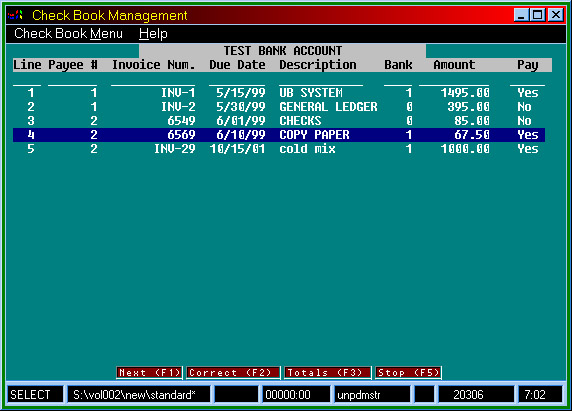Select the UB SYSTEM invoice row

[279, 93]
